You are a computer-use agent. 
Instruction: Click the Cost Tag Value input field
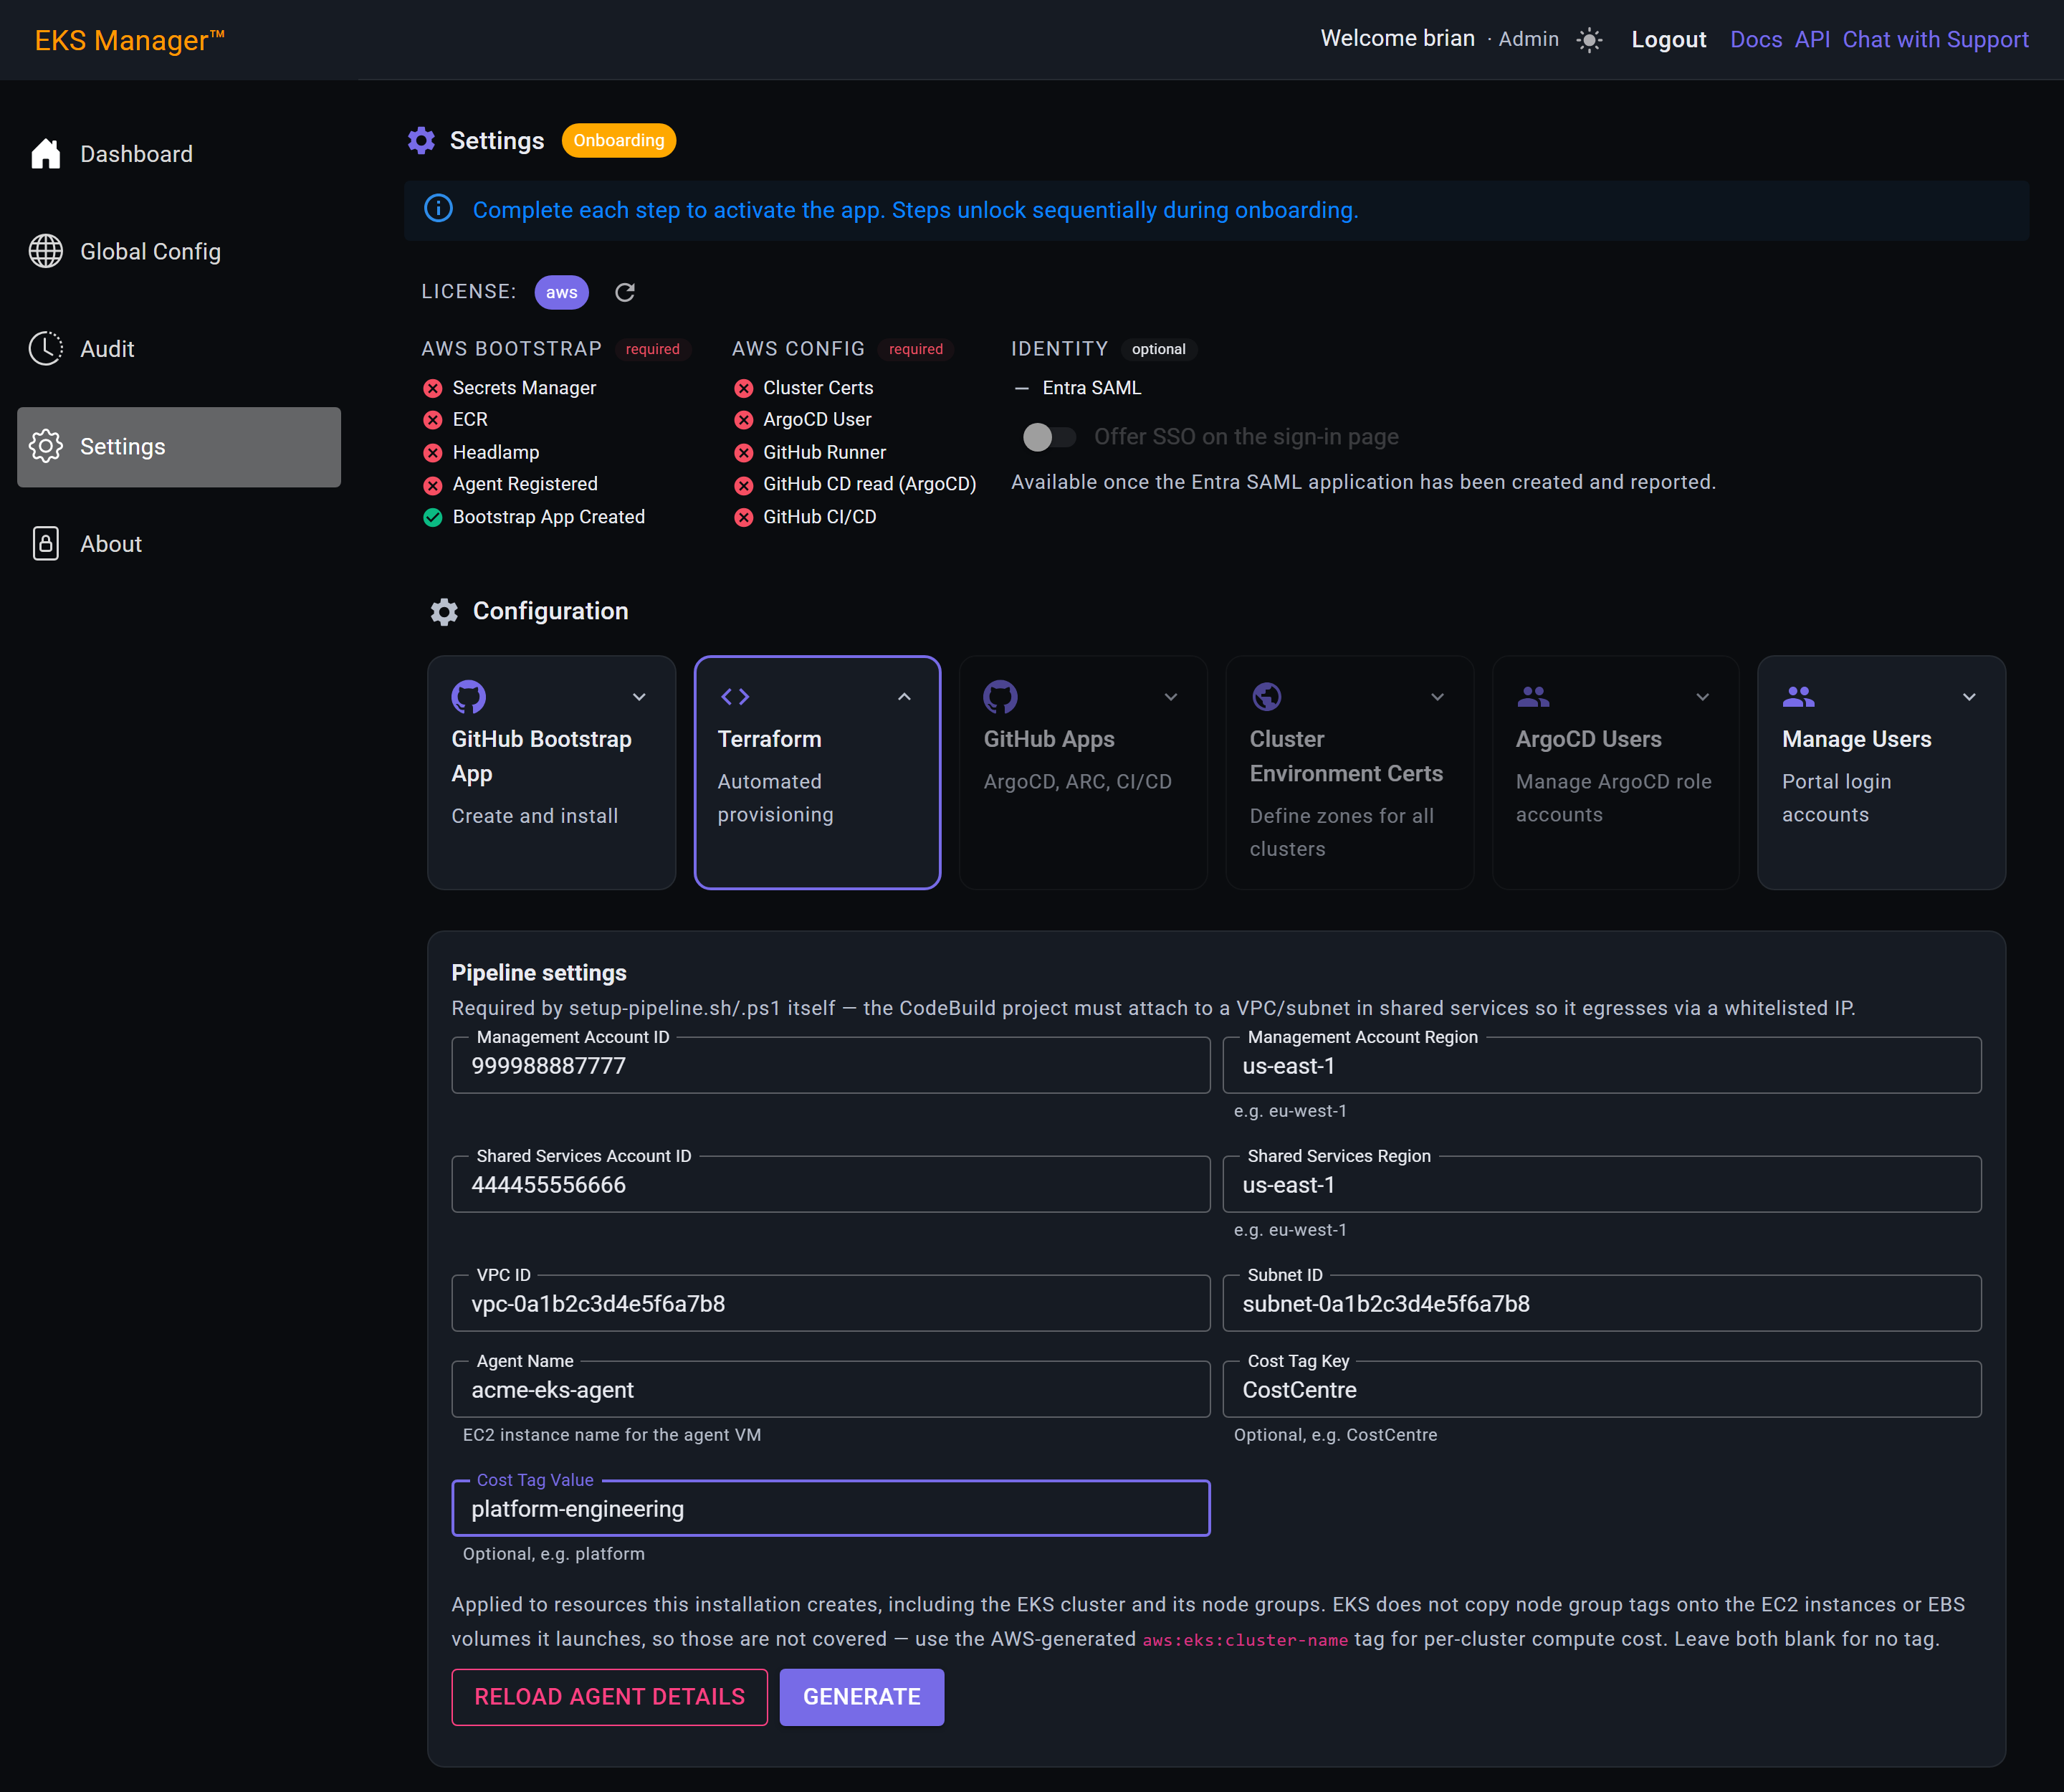pos(830,1509)
